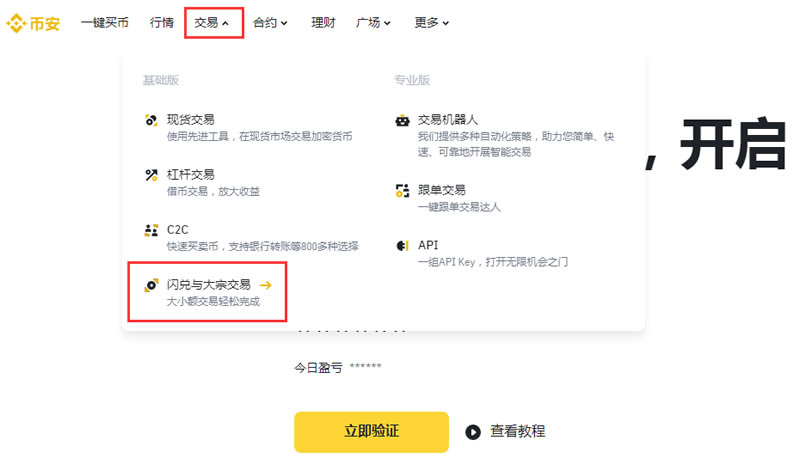Viewport: 800px width, 465px height.
Task: Collapse the 交易 dropdown menu
Action: point(213,22)
